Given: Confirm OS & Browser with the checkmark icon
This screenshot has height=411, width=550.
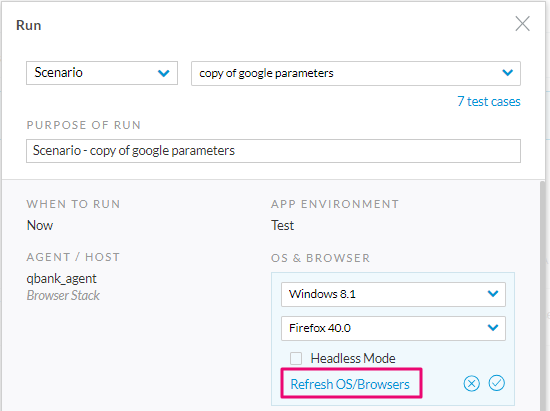Looking at the screenshot, I should pyautogui.click(x=497, y=383).
